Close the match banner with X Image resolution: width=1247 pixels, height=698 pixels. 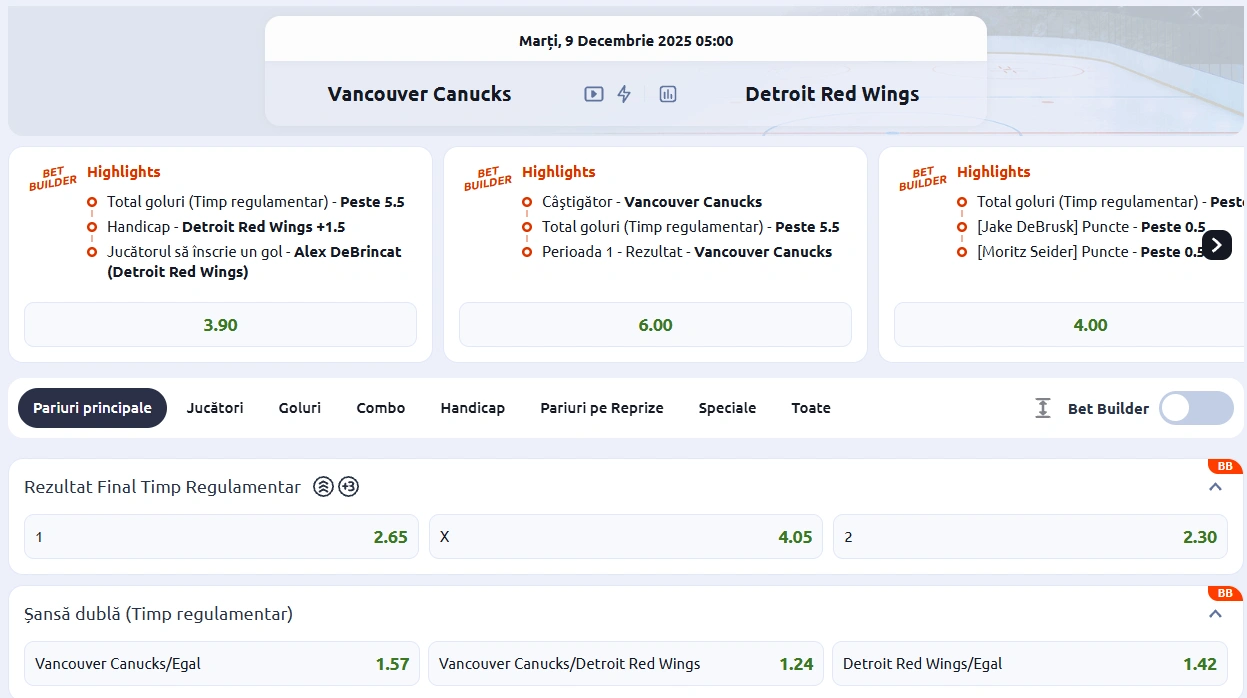click(x=1197, y=12)
